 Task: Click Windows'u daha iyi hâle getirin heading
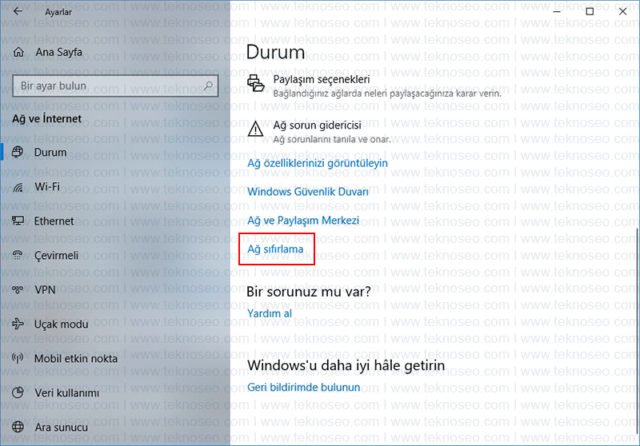(346, 365)
